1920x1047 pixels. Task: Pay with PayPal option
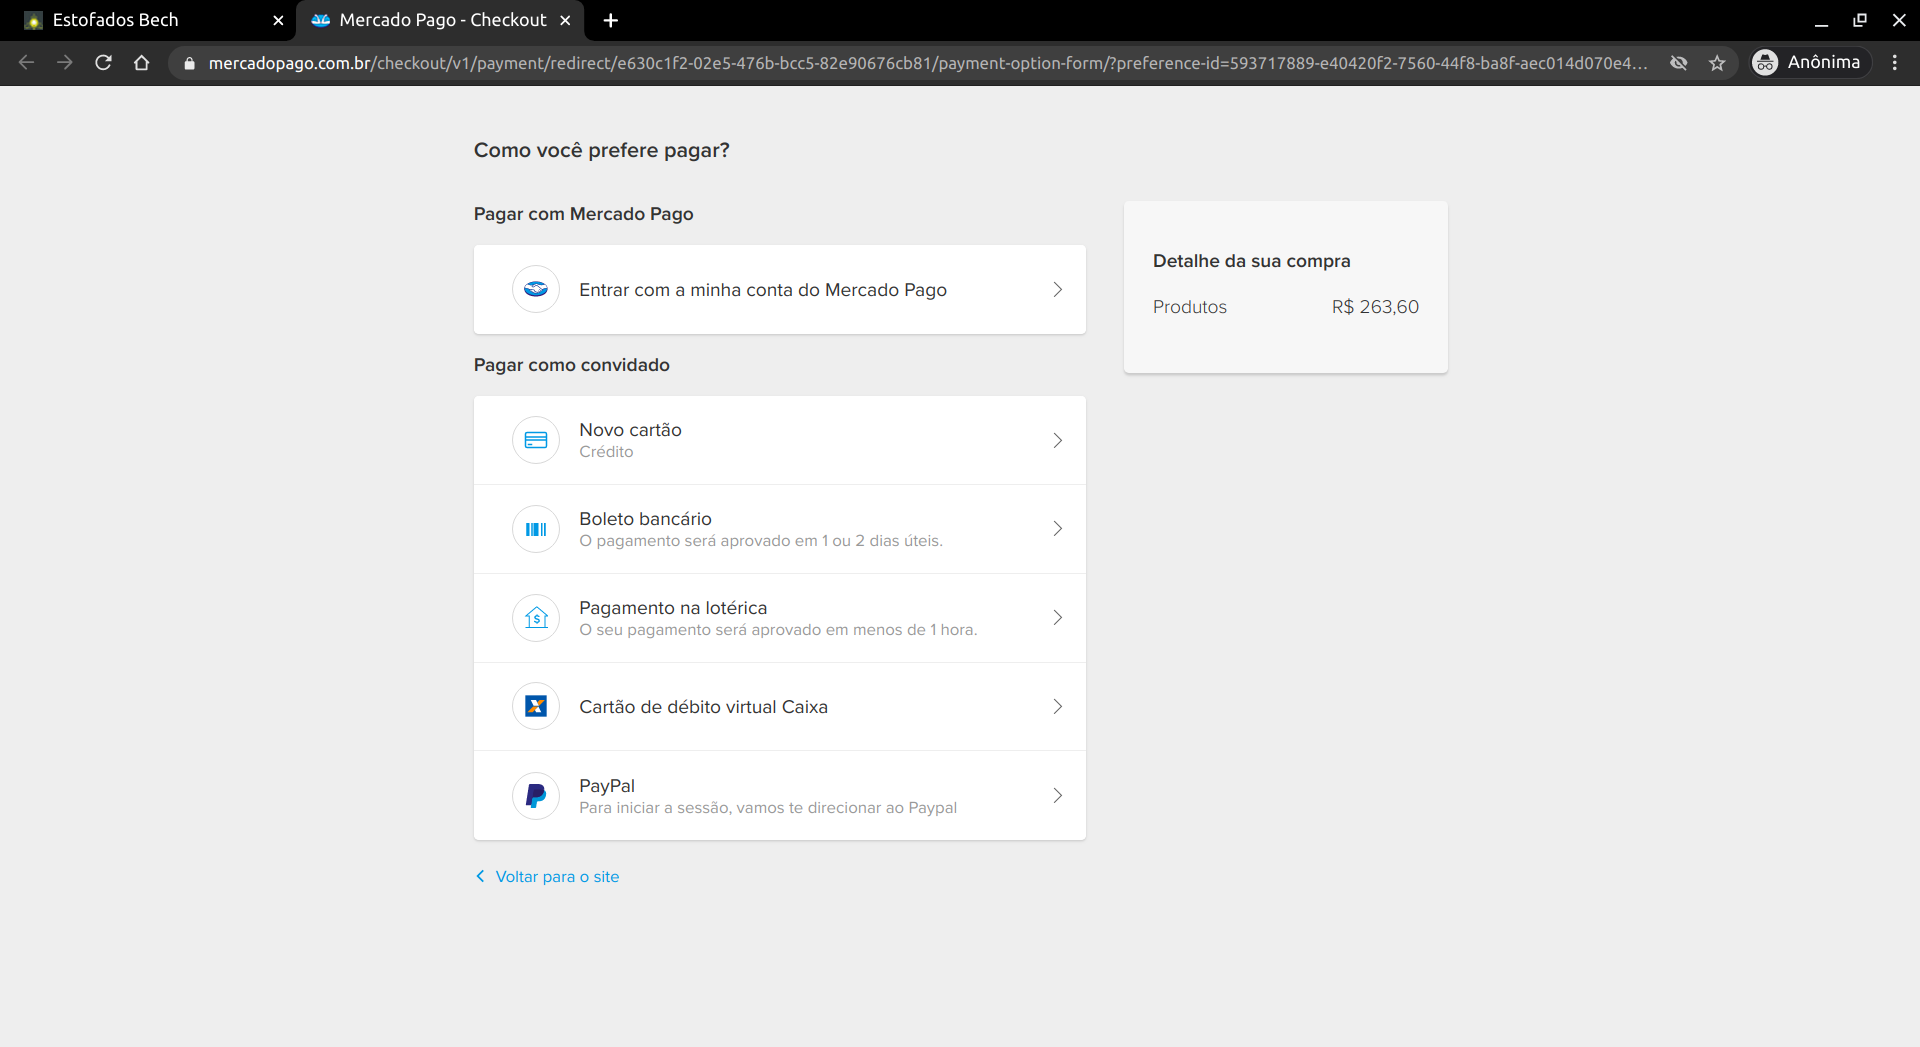coord(780,795)
